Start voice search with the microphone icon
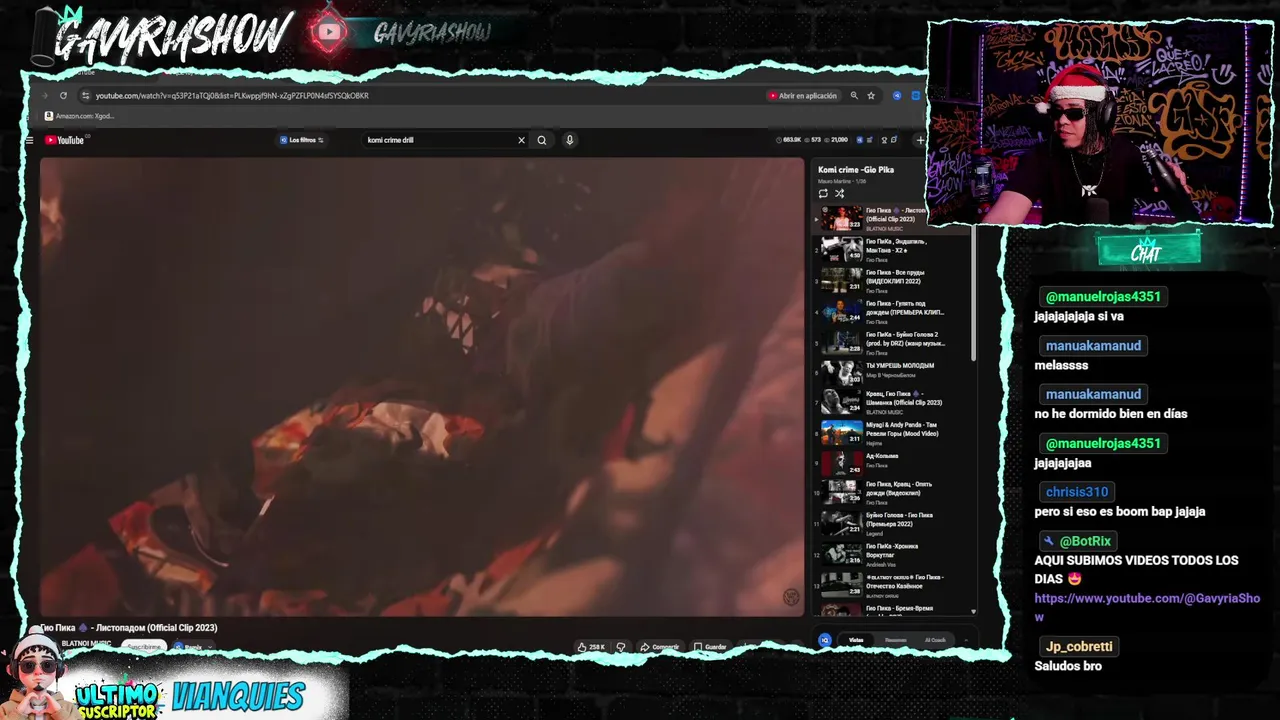 (570, 140)
